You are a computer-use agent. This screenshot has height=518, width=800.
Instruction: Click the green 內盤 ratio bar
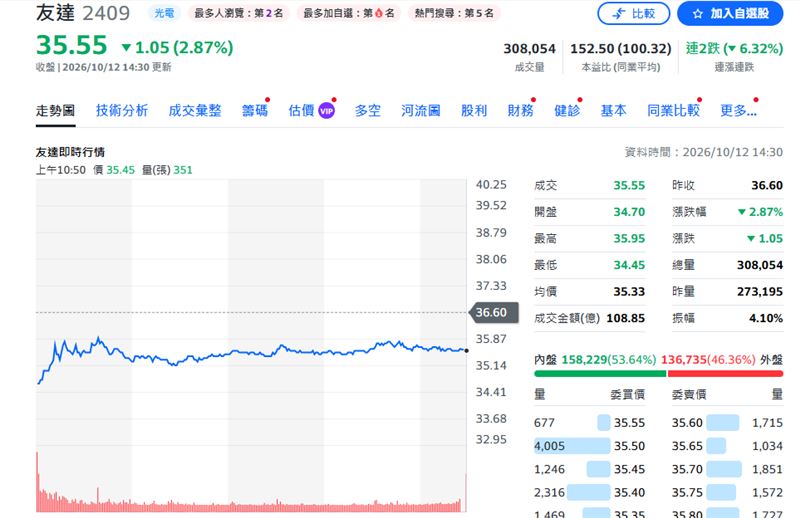[x=600, y=374]
